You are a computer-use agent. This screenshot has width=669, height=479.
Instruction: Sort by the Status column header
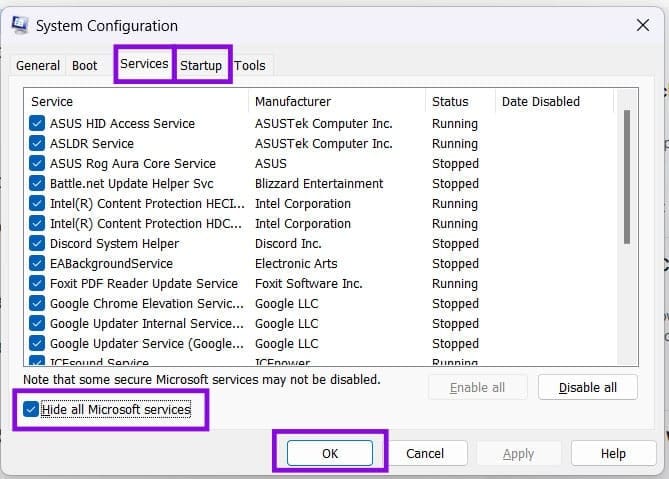(x=460, y=102)
